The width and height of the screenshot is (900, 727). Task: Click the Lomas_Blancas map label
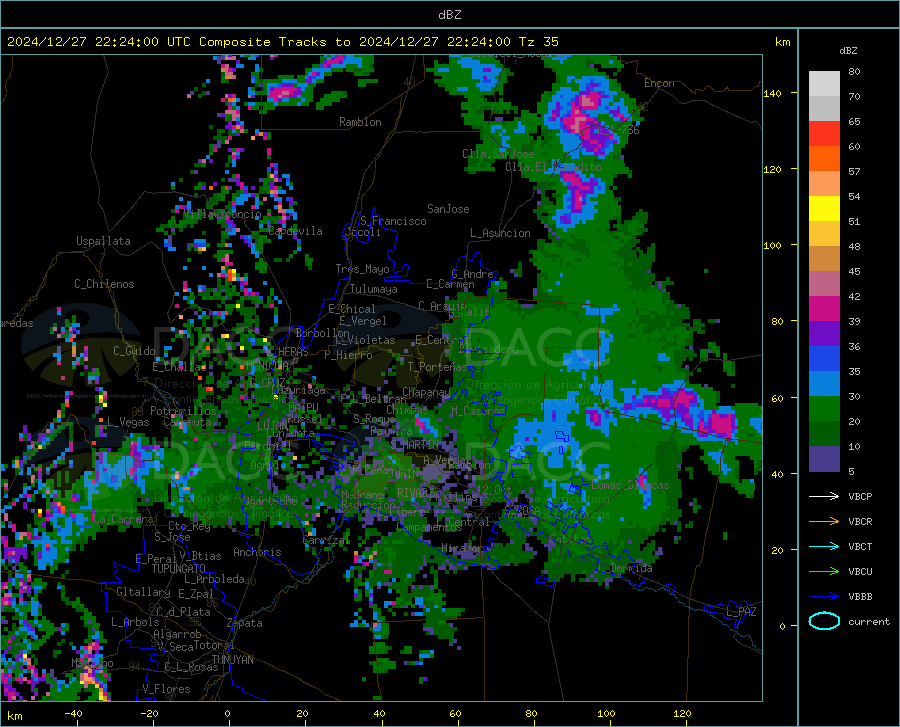pyautogui.click(x=630, y=485)
